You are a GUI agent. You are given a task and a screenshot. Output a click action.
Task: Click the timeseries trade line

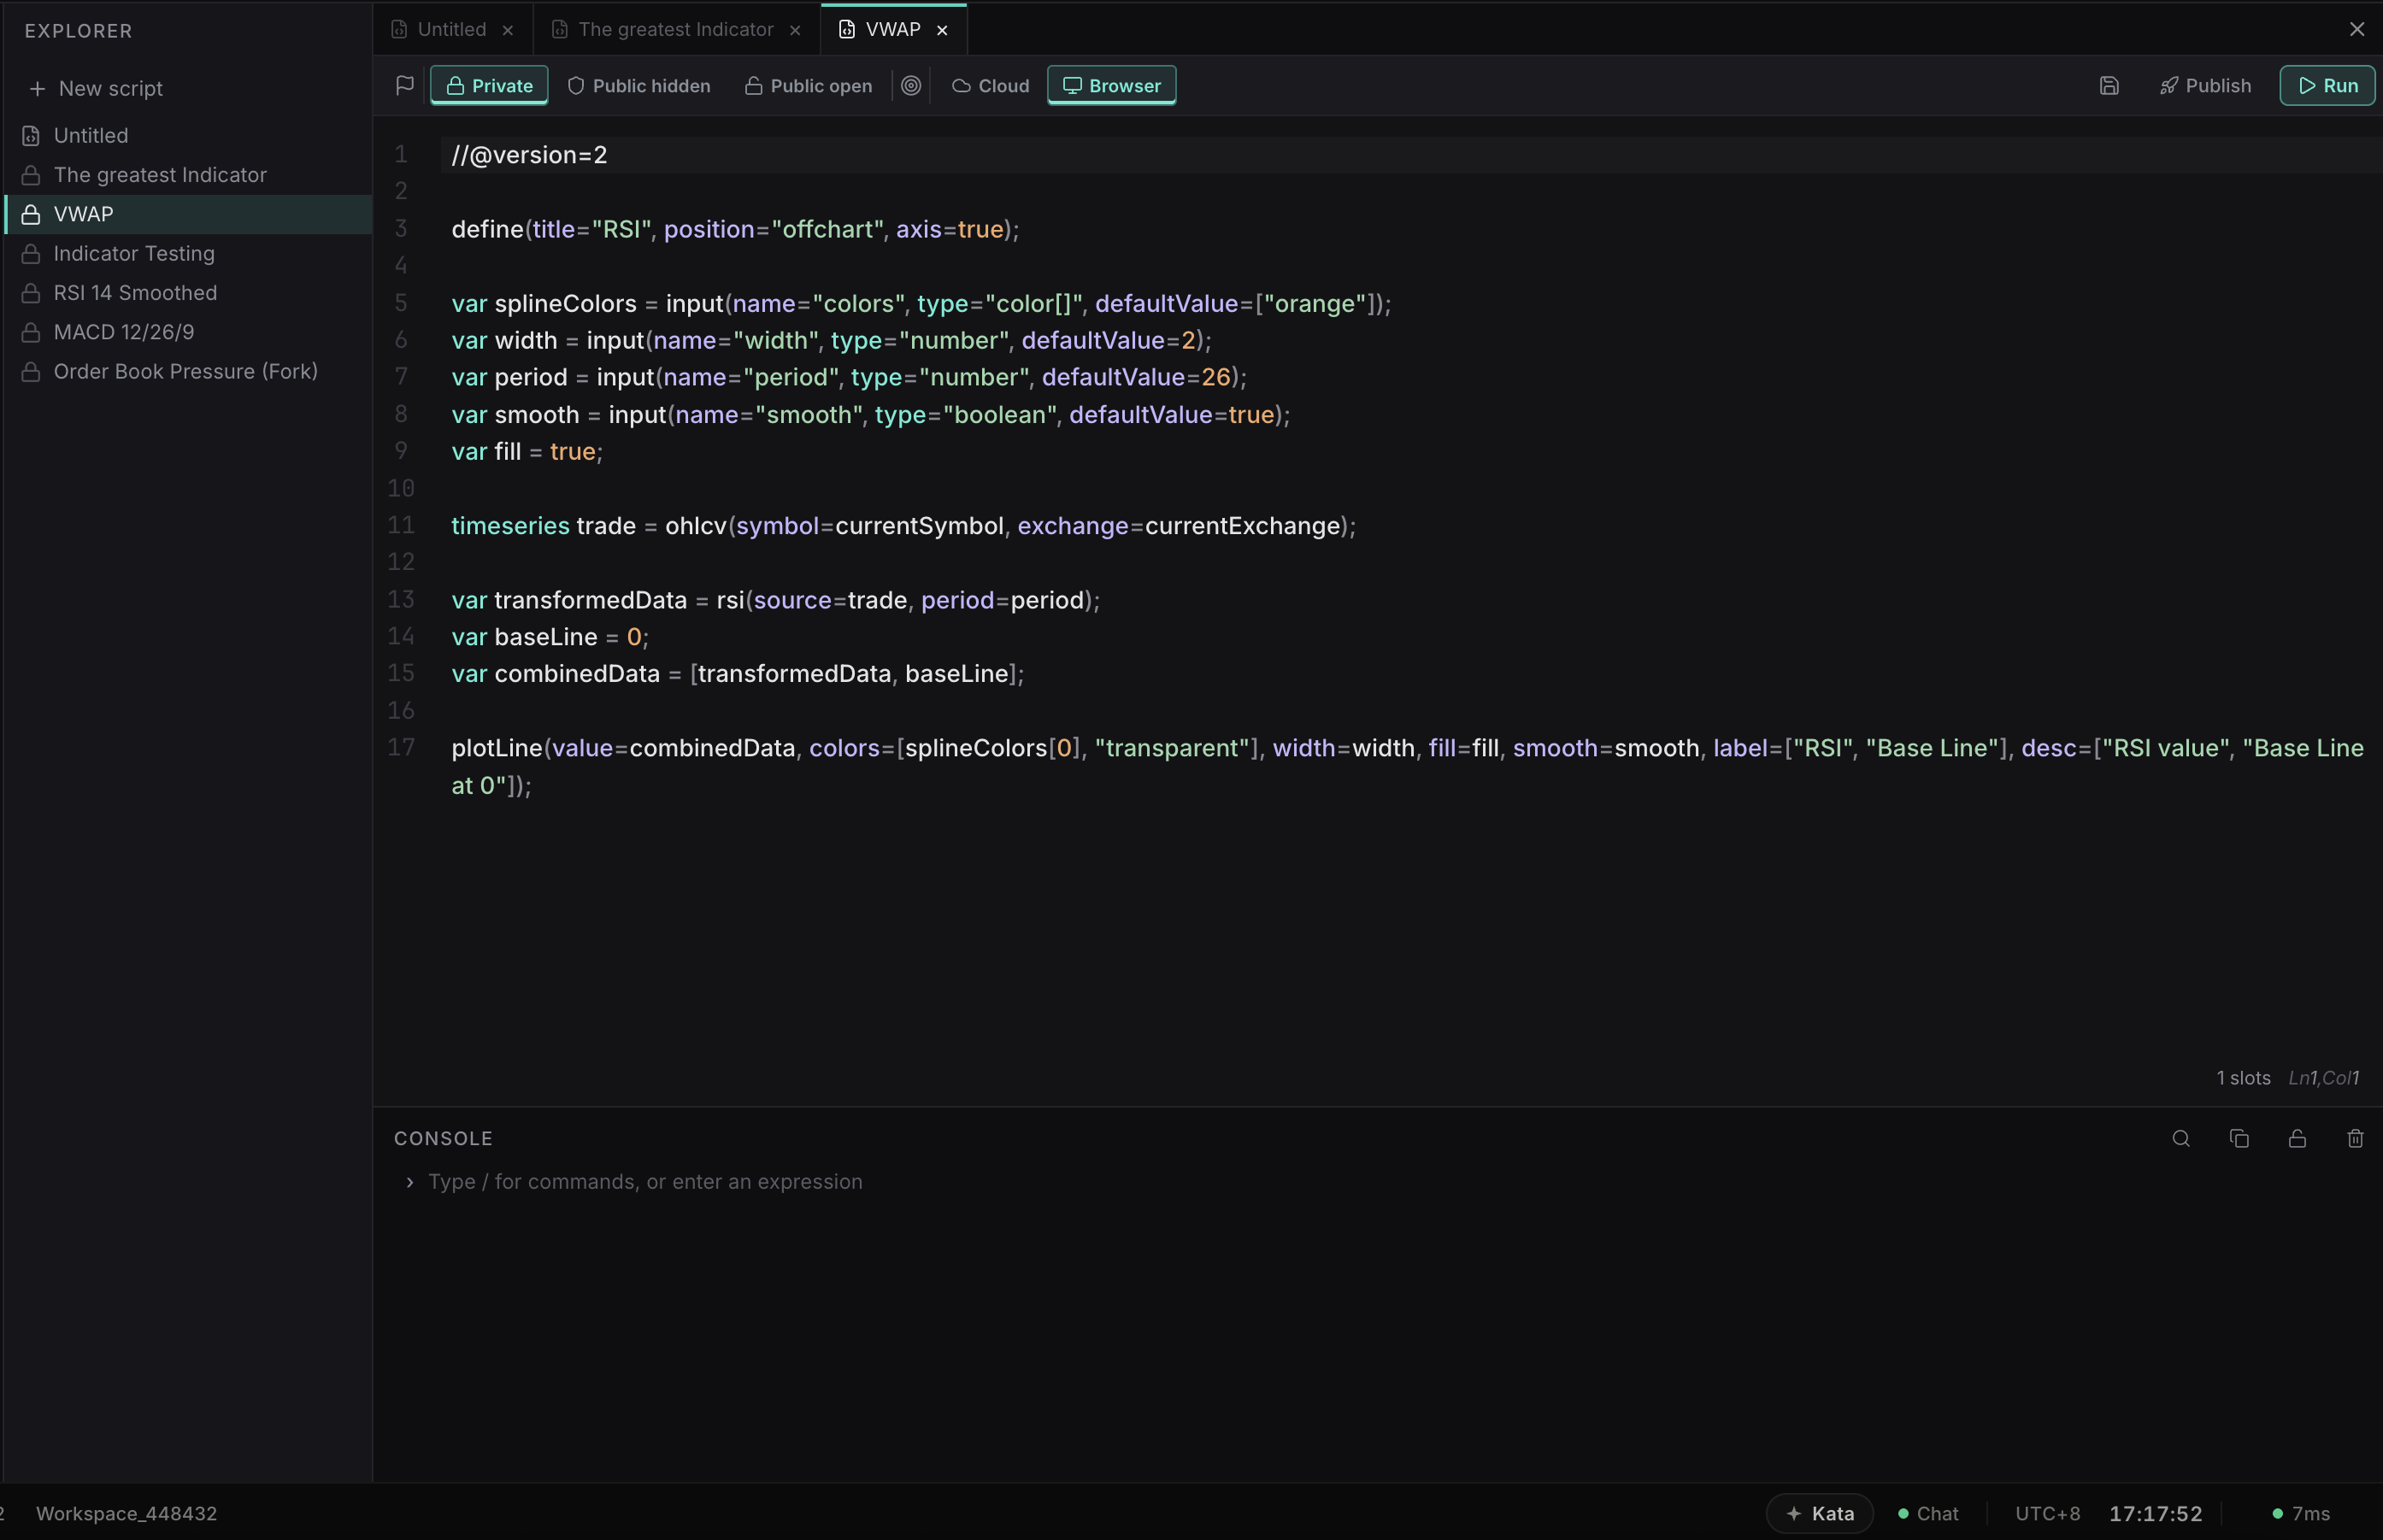(903, 526)
